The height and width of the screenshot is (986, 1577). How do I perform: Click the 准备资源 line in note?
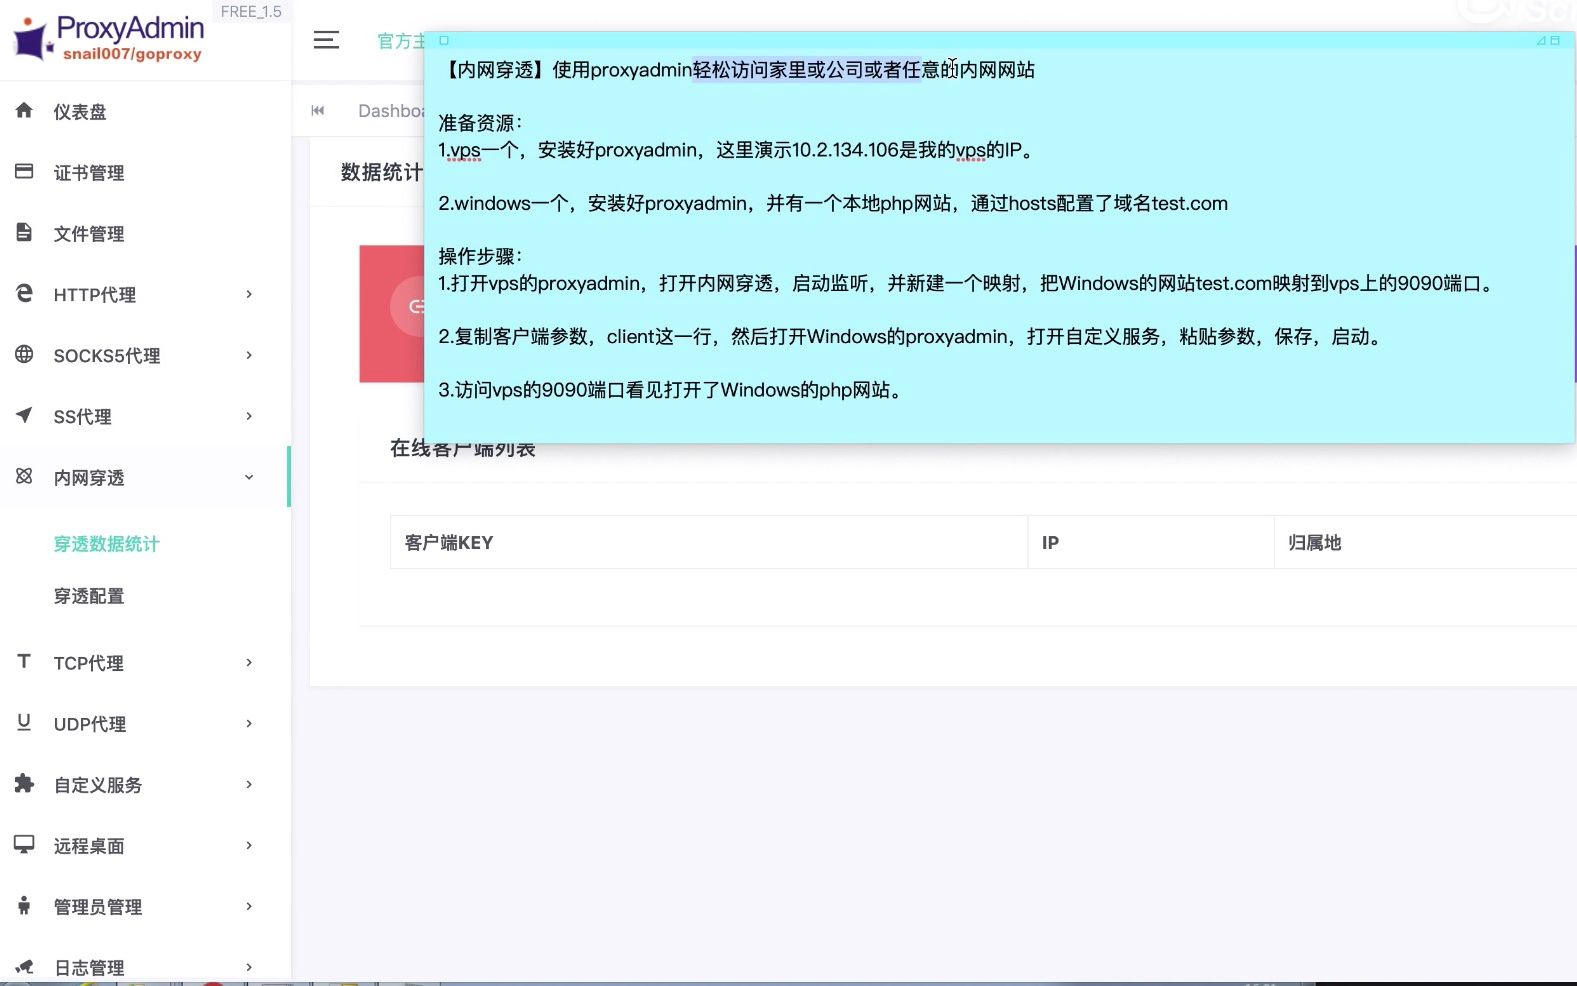point(480,123)
